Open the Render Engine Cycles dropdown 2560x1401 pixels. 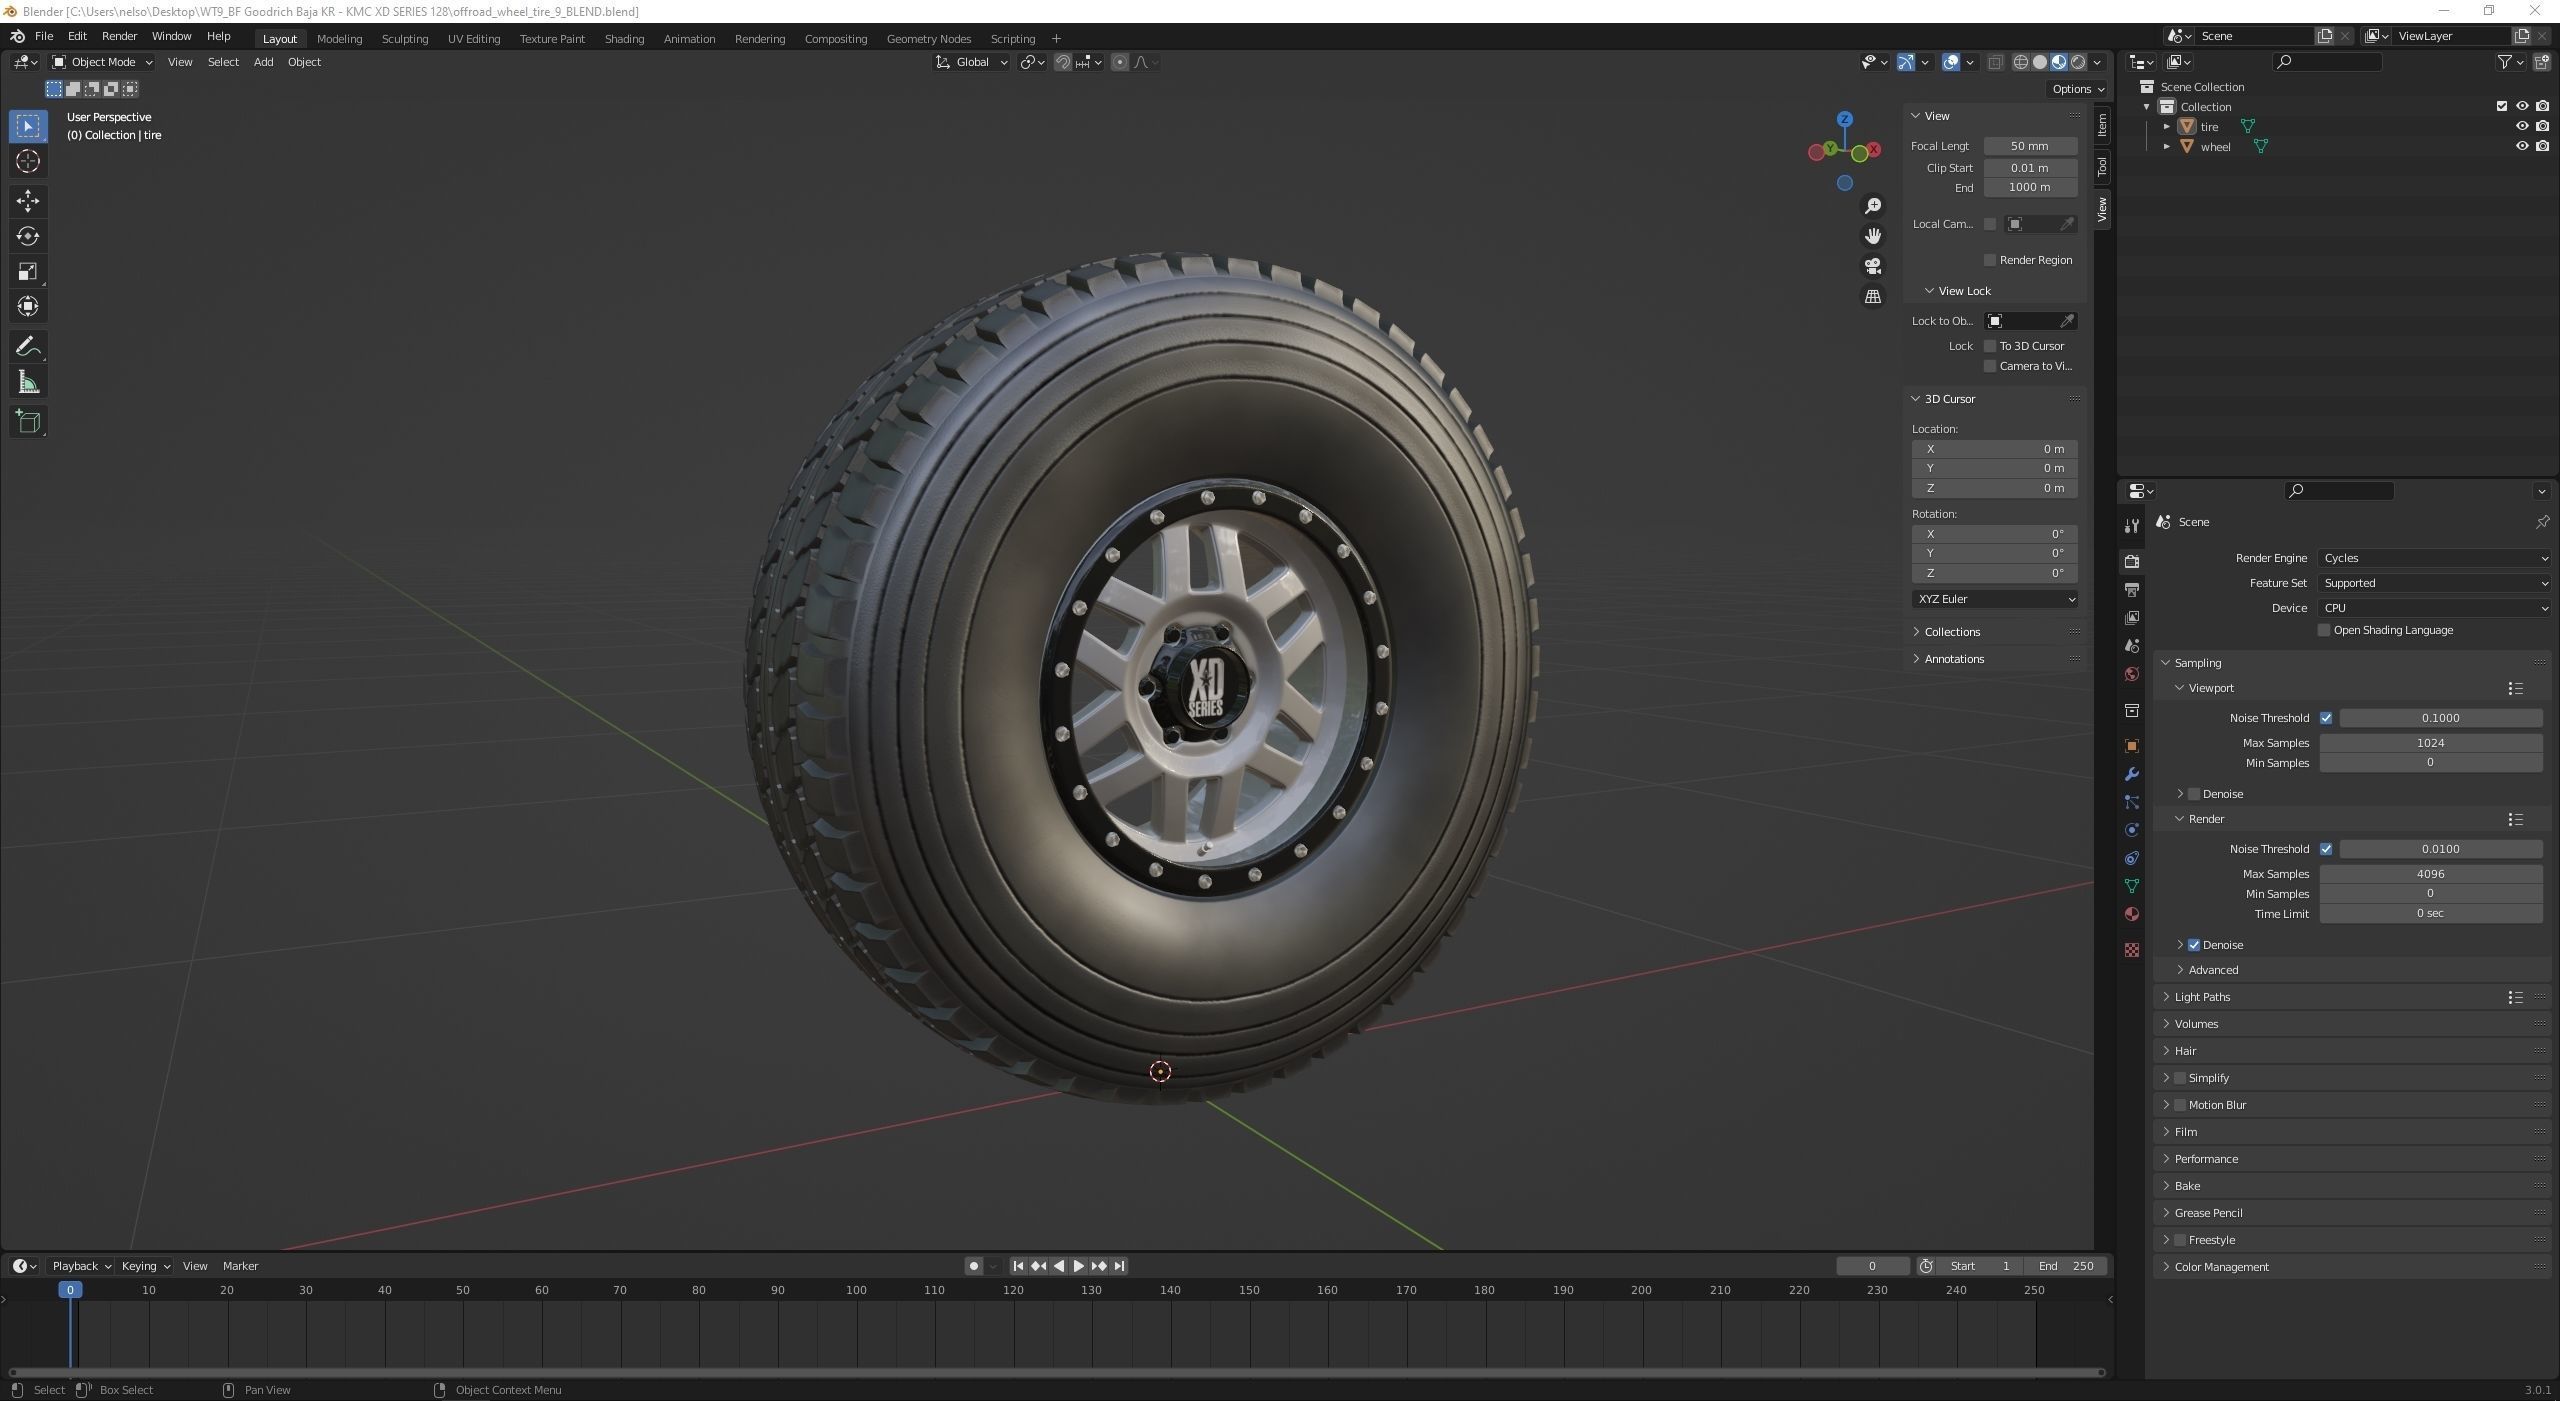coord(2434,558)
